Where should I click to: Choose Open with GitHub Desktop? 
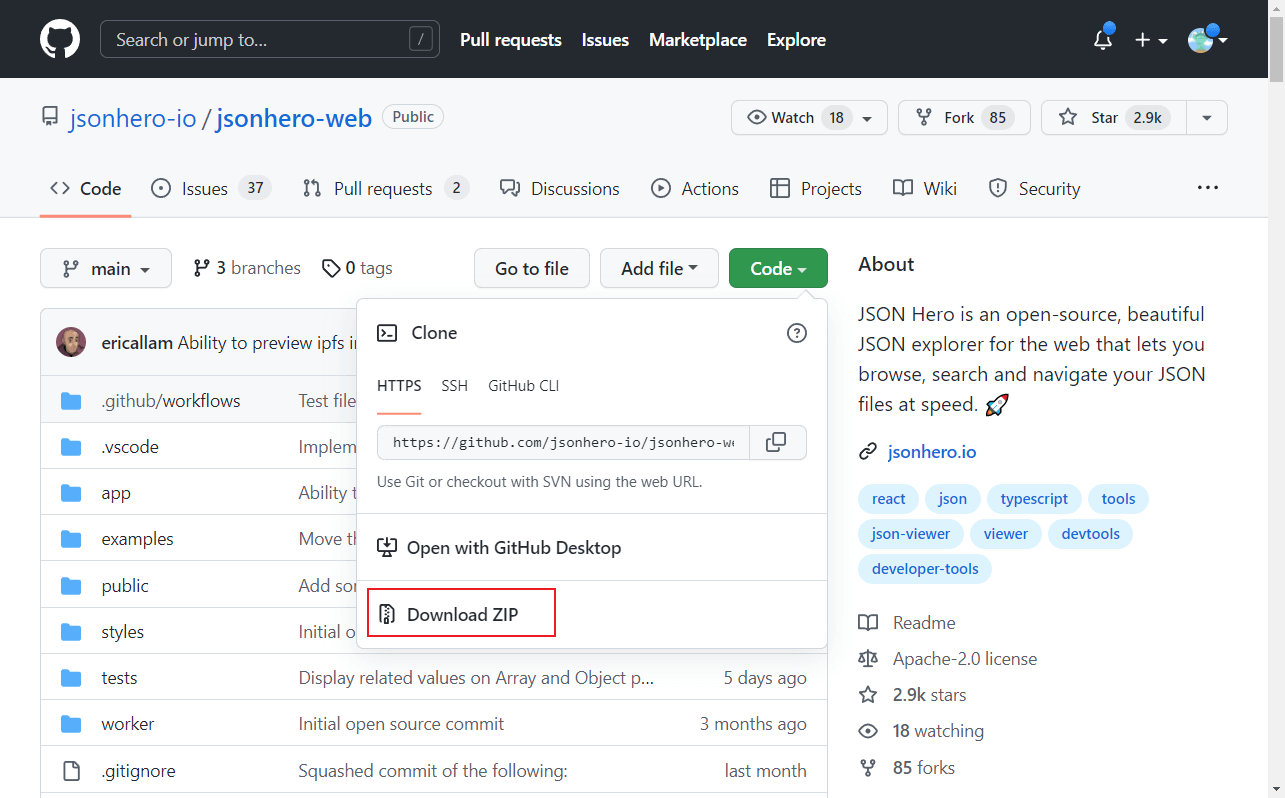(x=592, y=547)
